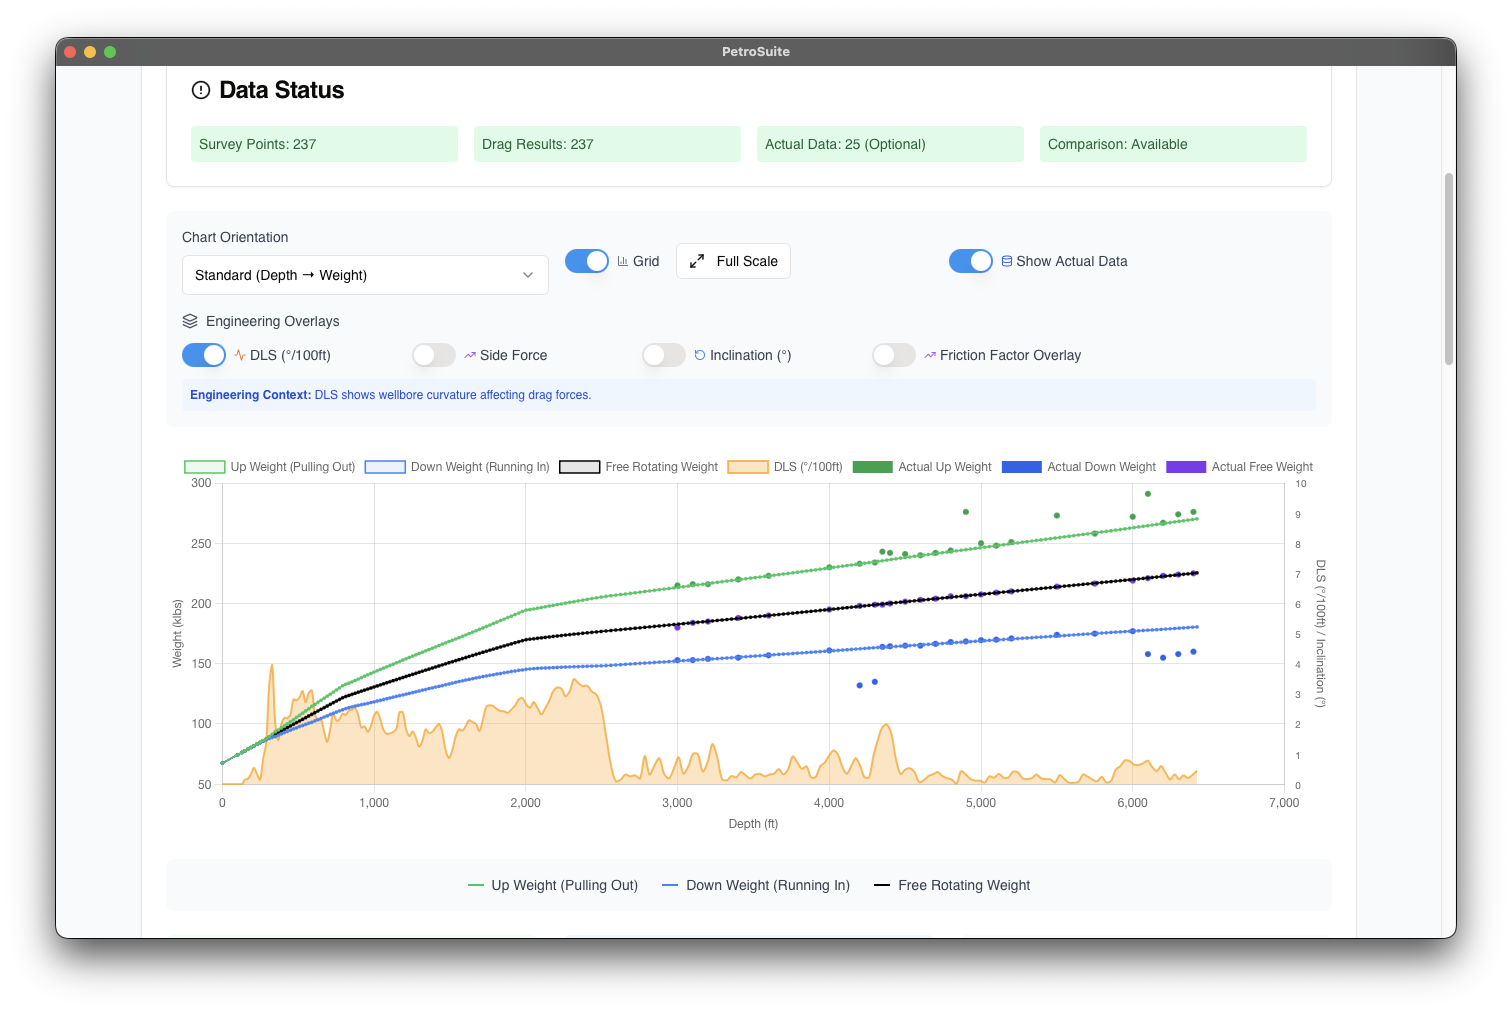
Task: Turn off Show Actual Data
Action: point(971,261)
